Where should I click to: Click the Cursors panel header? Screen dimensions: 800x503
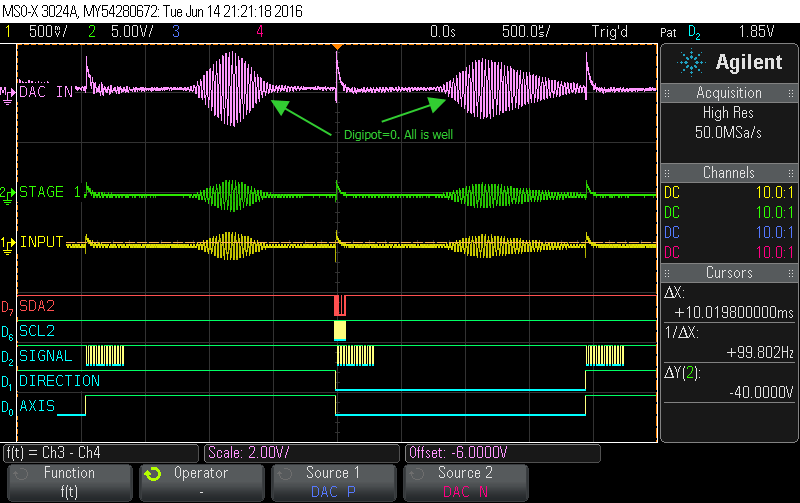point(729,272)
